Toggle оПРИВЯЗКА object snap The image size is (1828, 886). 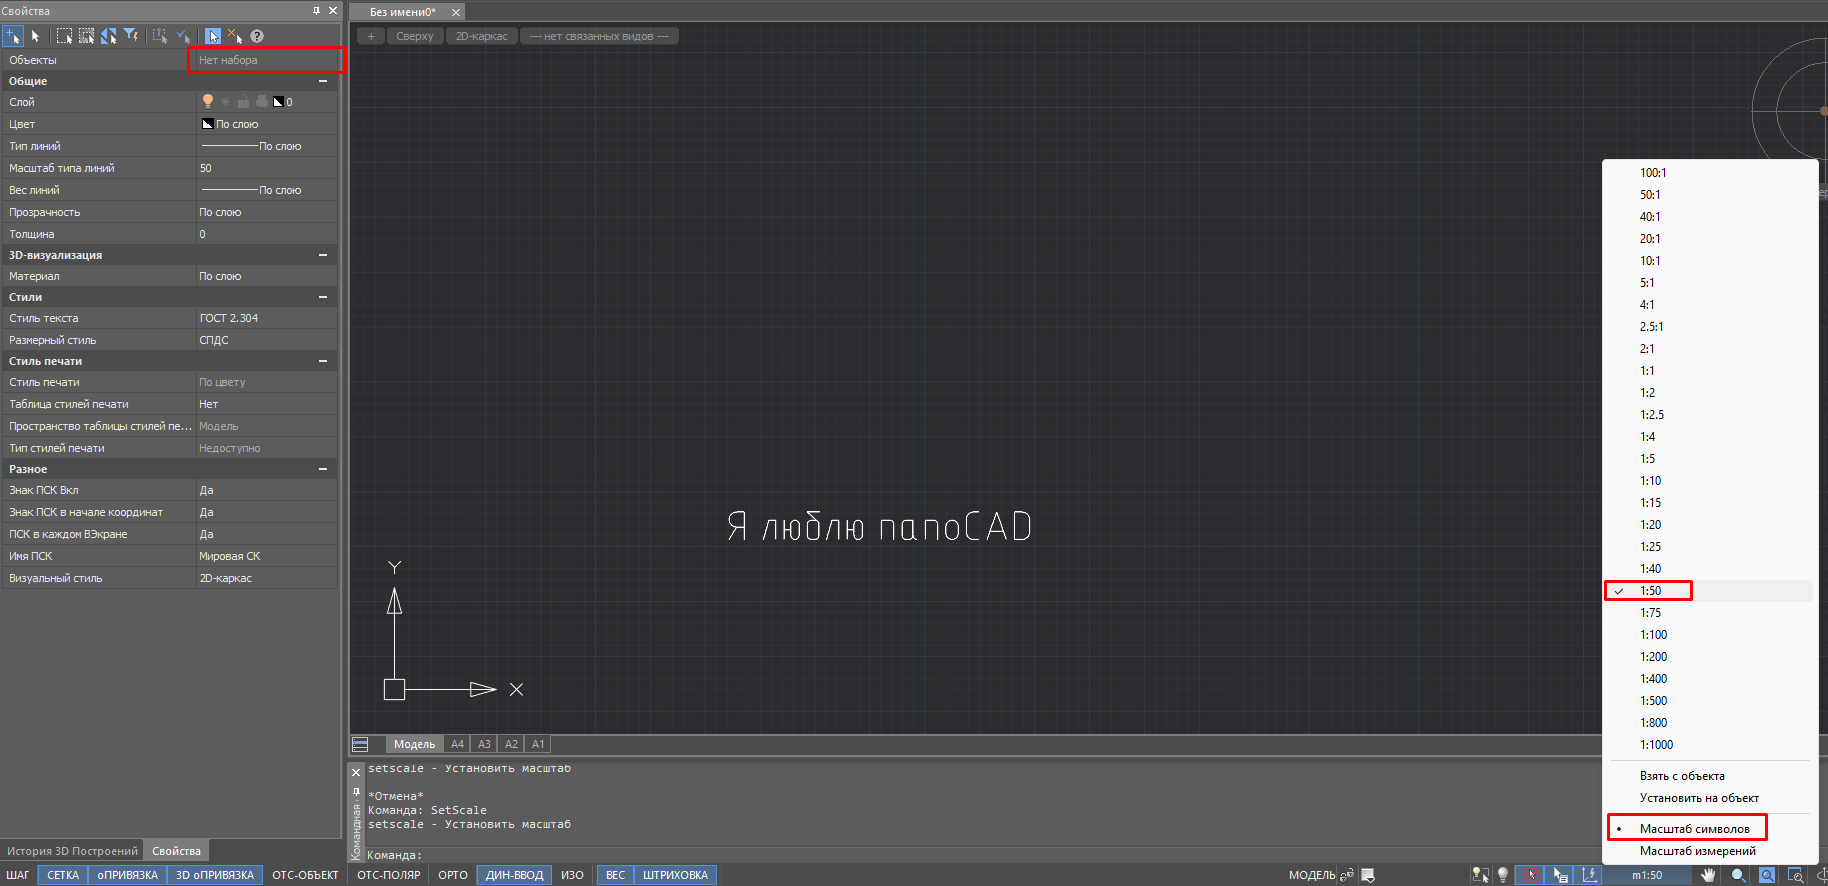point(128,875)
